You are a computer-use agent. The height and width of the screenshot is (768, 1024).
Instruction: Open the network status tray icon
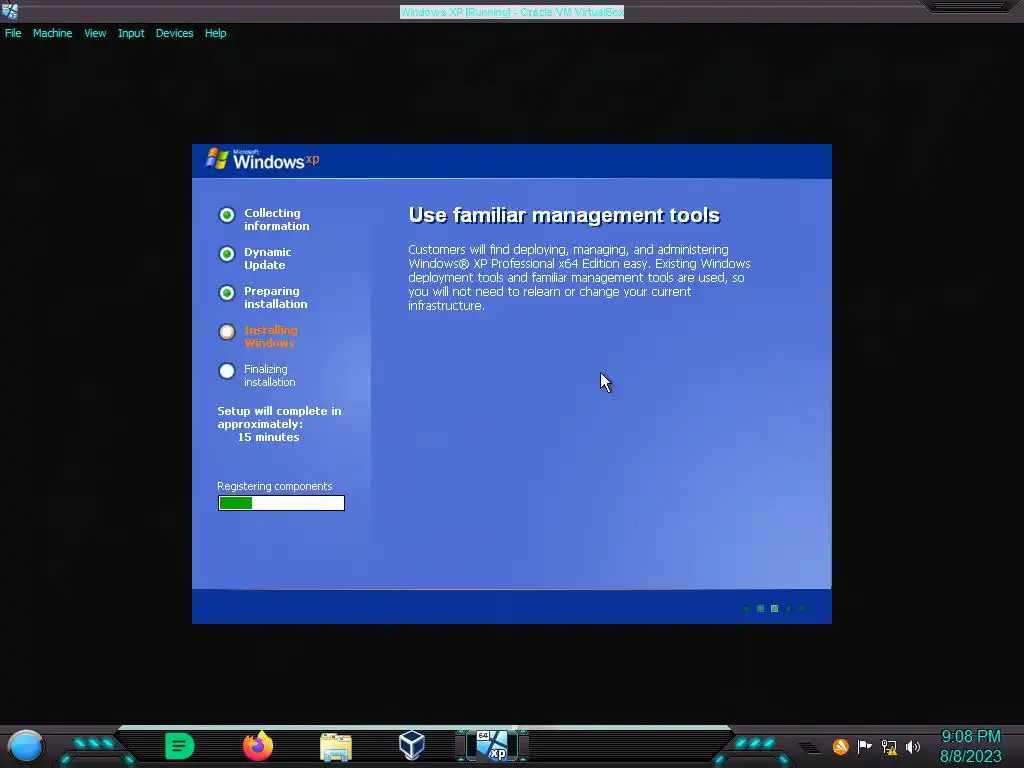pos(889,747)
